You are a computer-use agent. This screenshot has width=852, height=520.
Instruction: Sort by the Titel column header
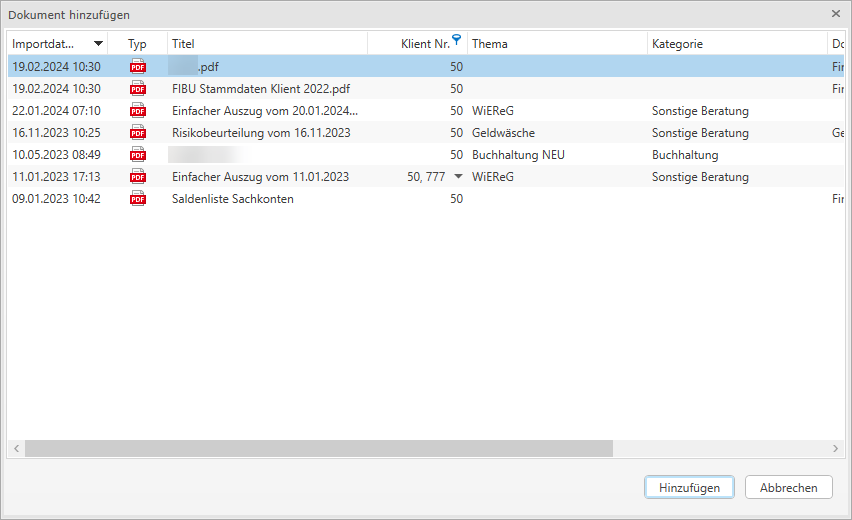pos(183,44)
